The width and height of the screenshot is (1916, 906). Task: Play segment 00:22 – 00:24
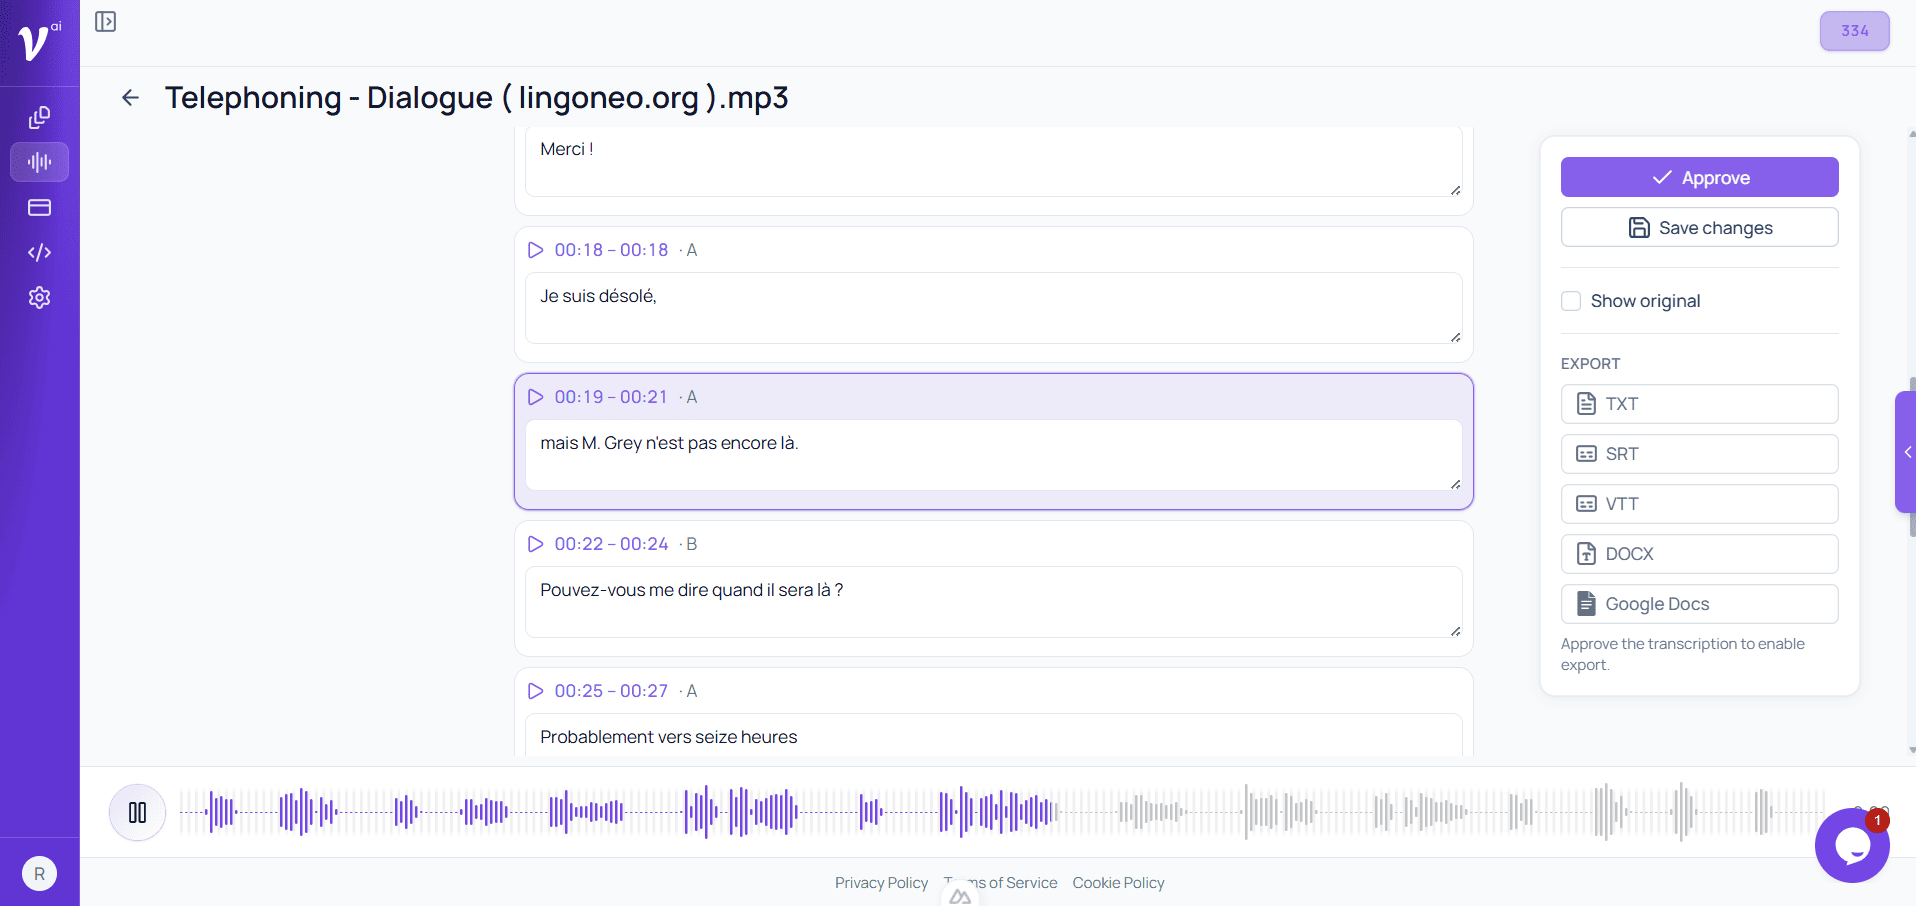(x=535, y=544)
